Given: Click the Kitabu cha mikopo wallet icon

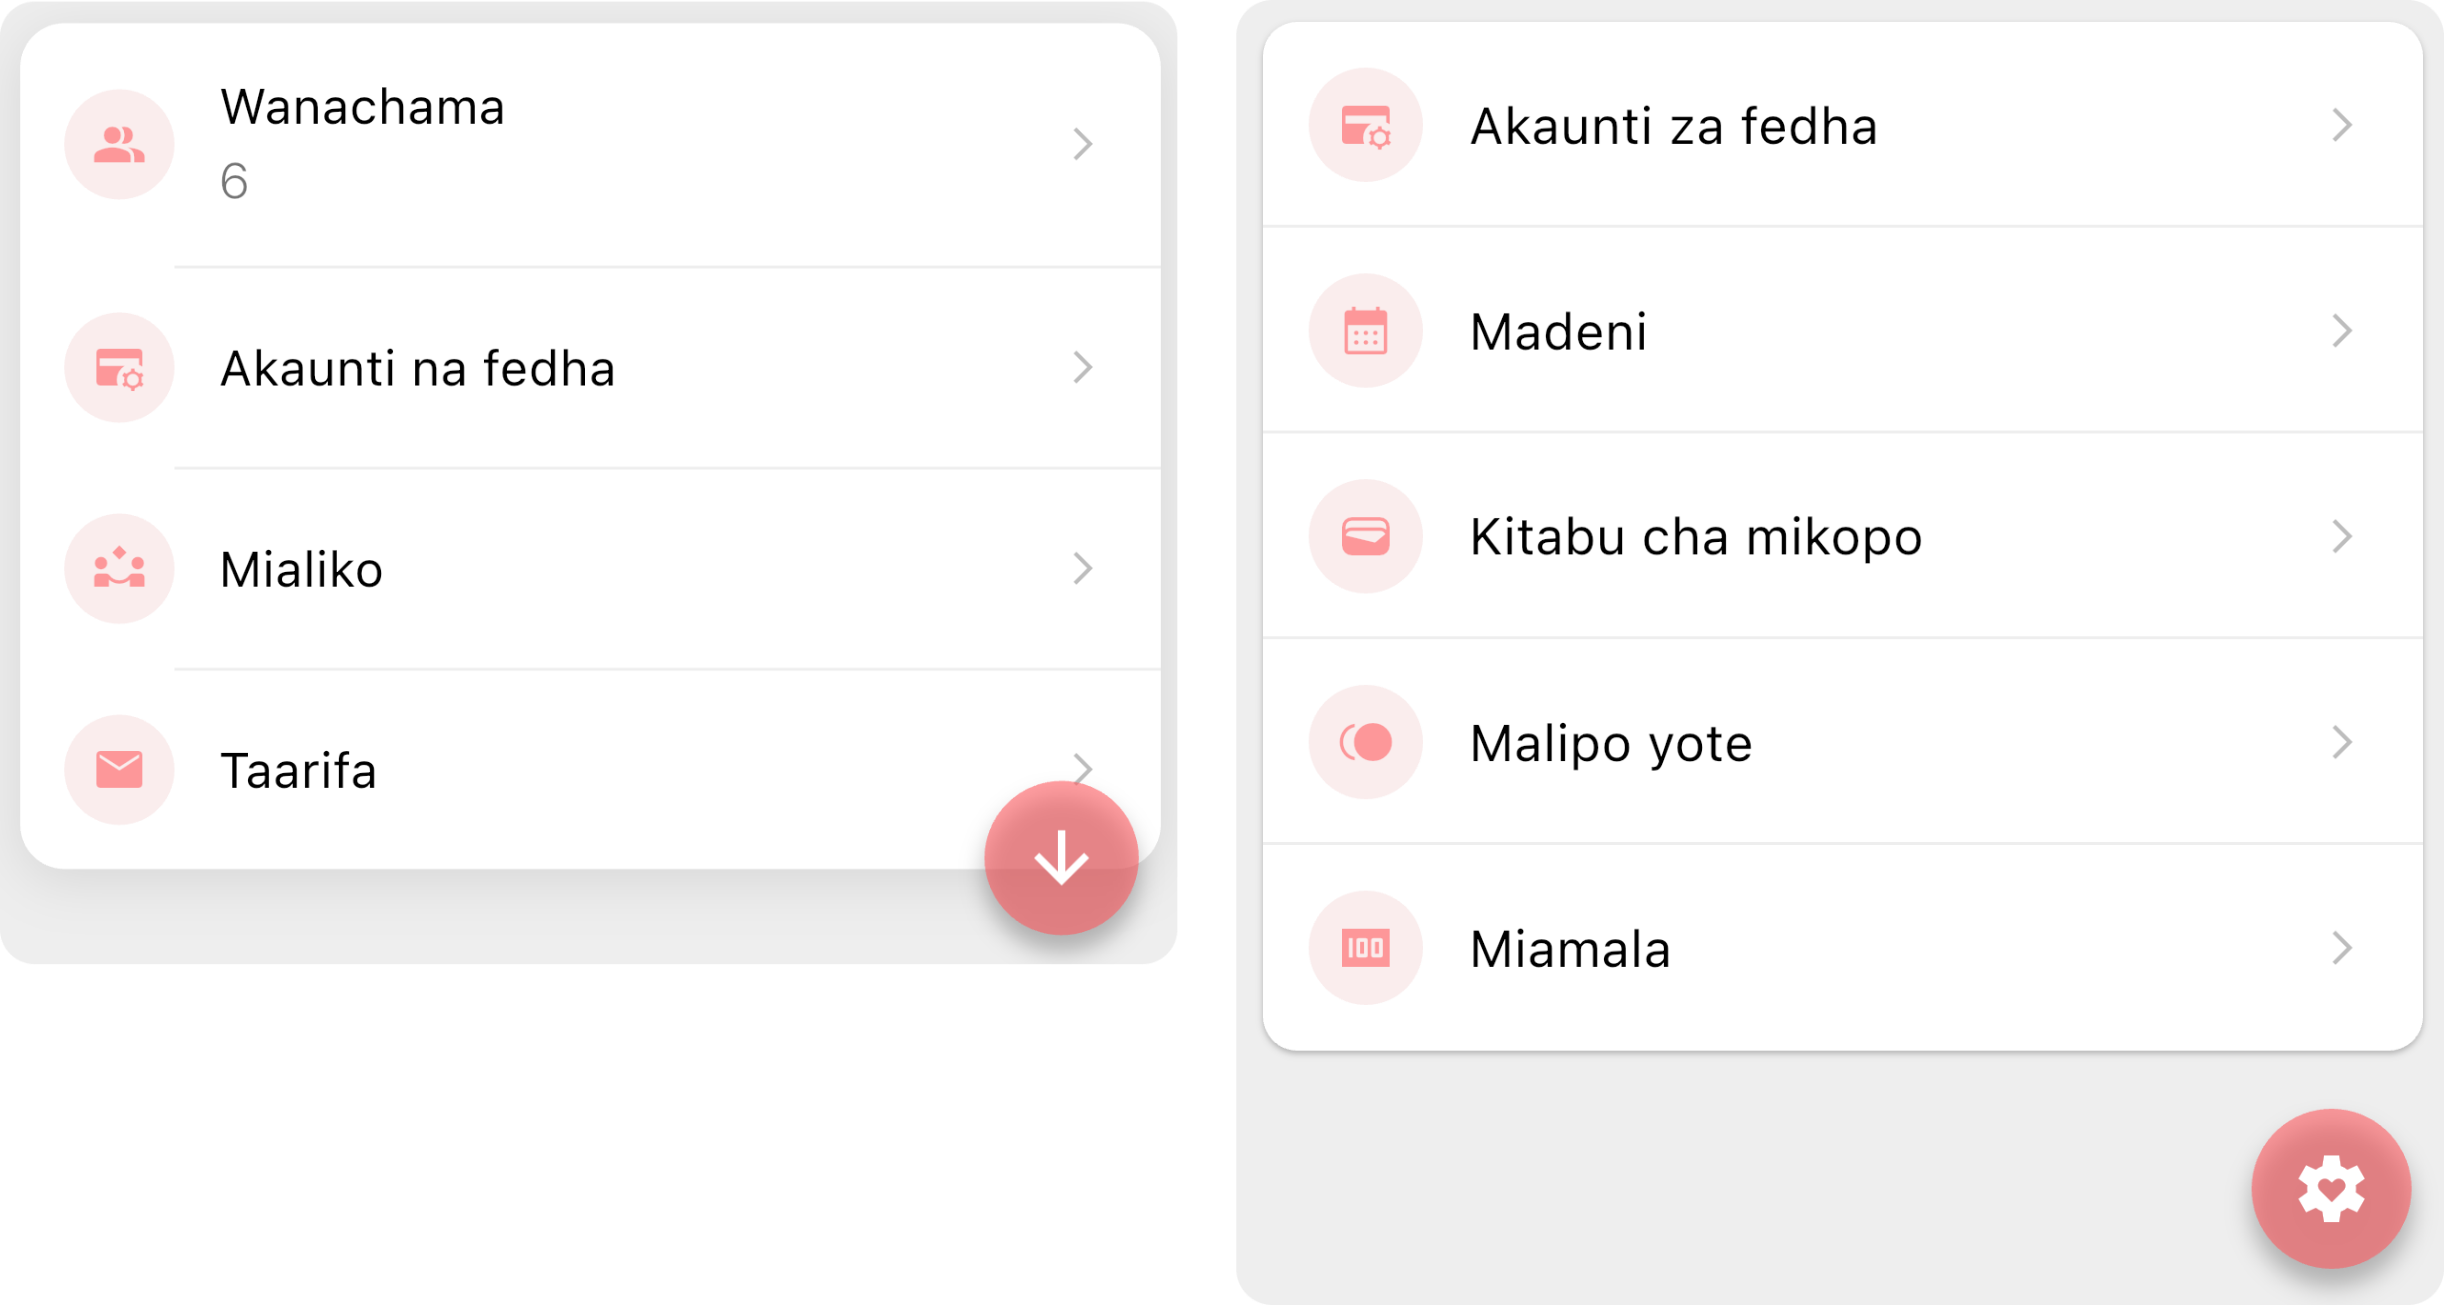Looking at the screenshot, I should click(1366, 536).
